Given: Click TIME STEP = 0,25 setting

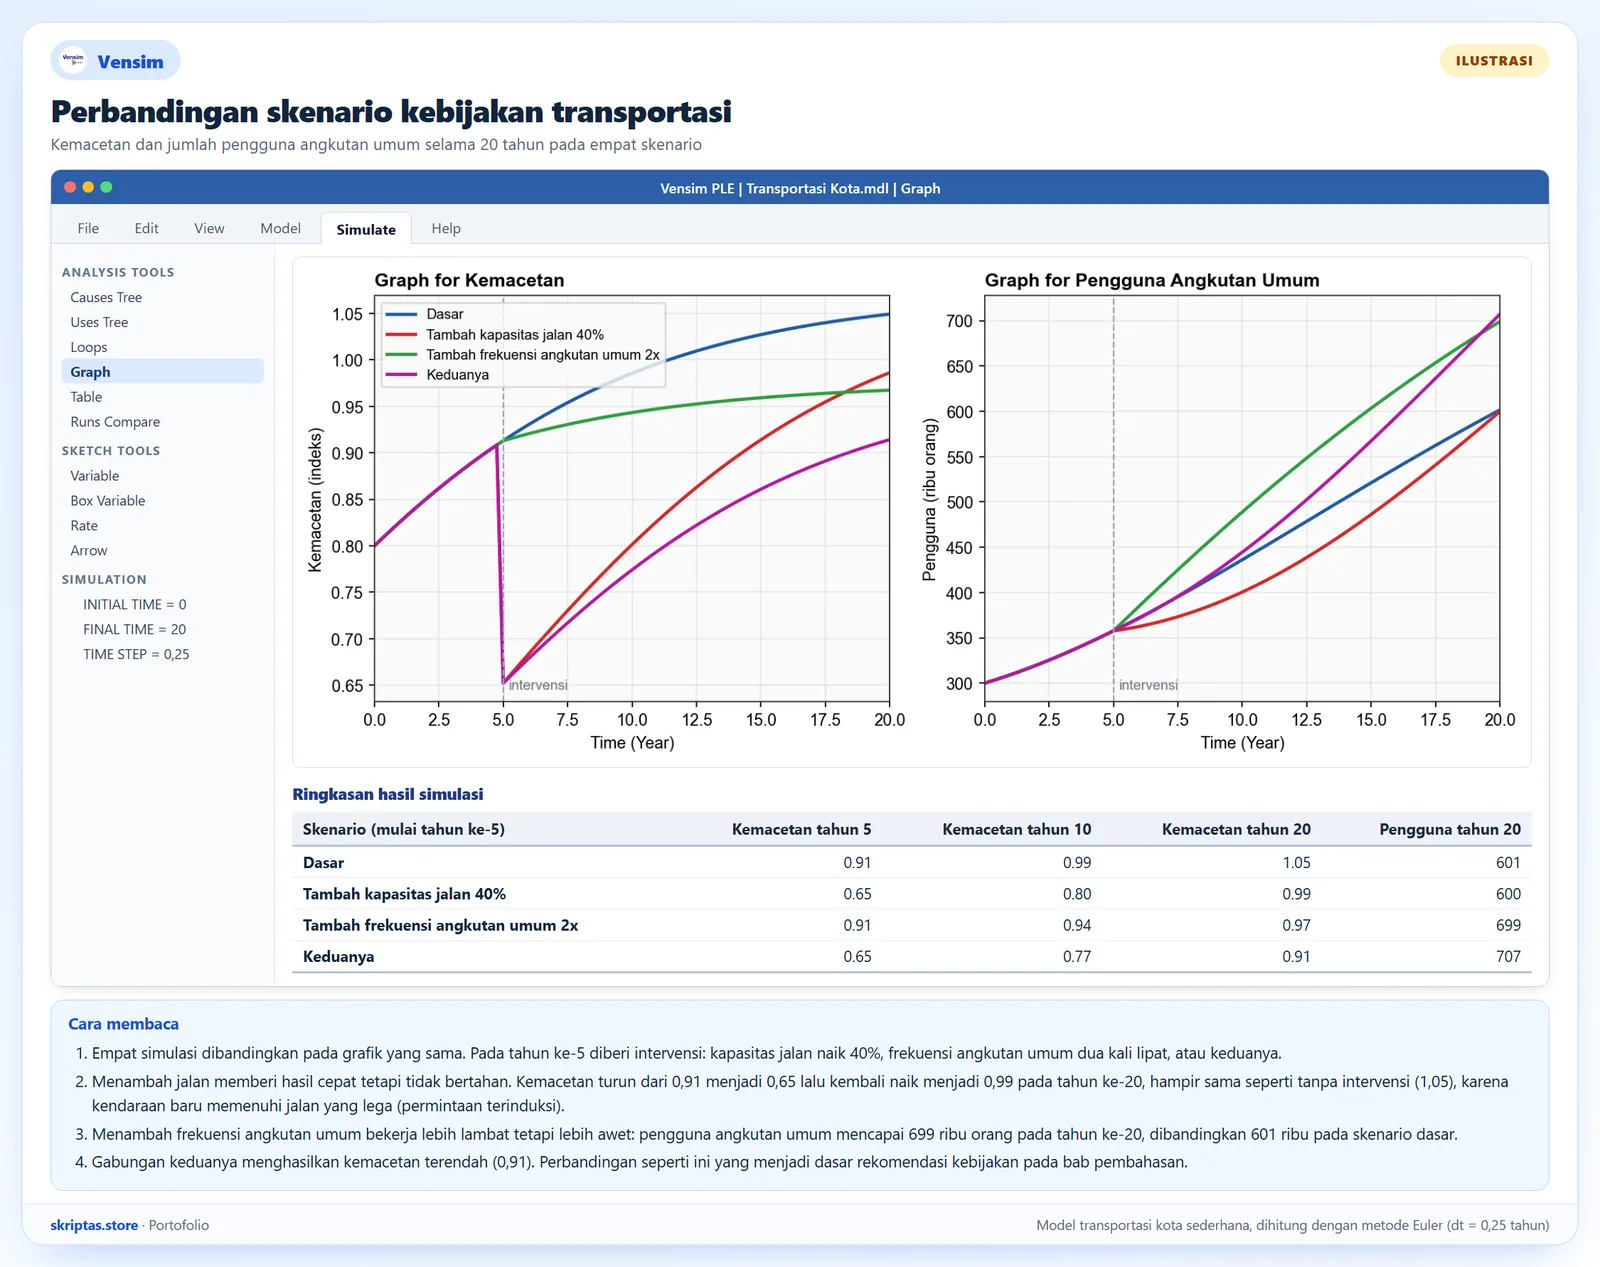Looking at the screenshot, I should click(136, 655).
